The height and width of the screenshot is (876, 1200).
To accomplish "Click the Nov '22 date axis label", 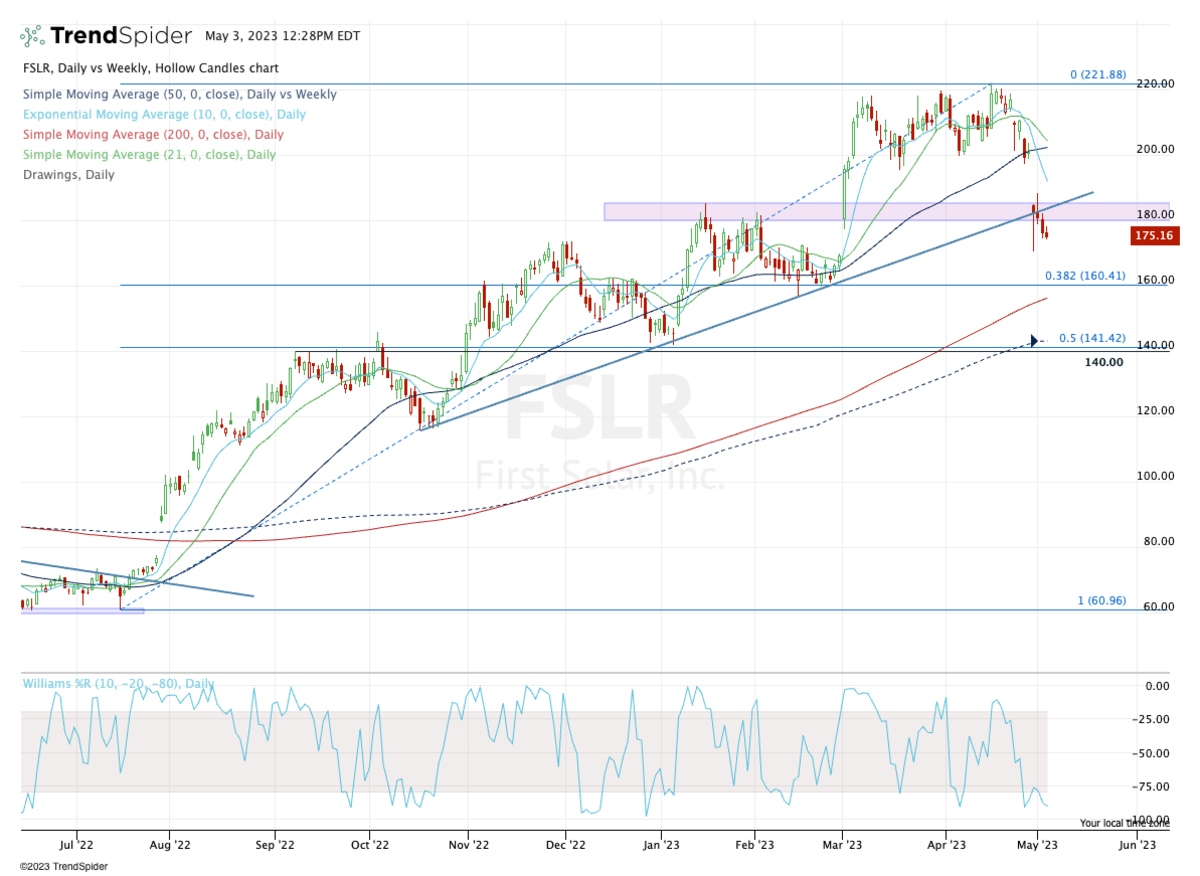I will point(467,845).
